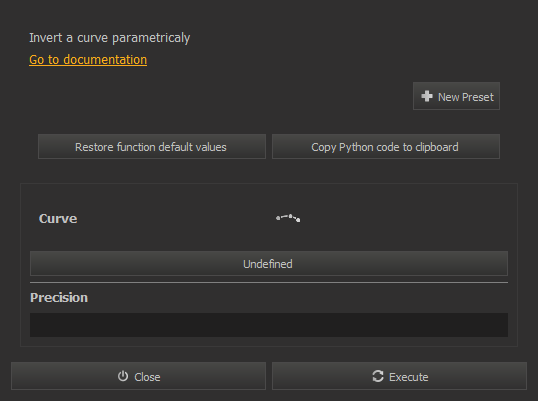Click the 'Undefined' text in curve button

tap(268, 264)
